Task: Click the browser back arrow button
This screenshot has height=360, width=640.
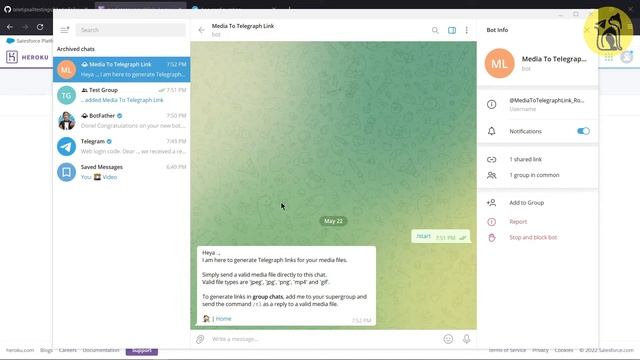Action: (10, 27)
